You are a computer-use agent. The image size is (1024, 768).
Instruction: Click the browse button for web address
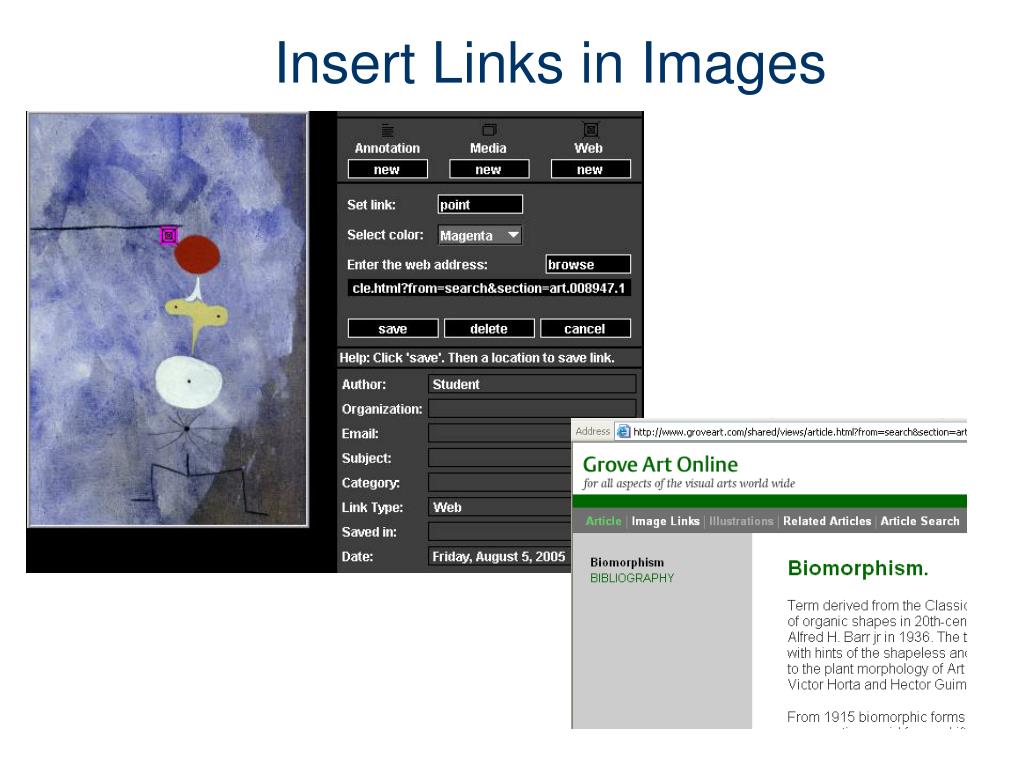[588, 264]
